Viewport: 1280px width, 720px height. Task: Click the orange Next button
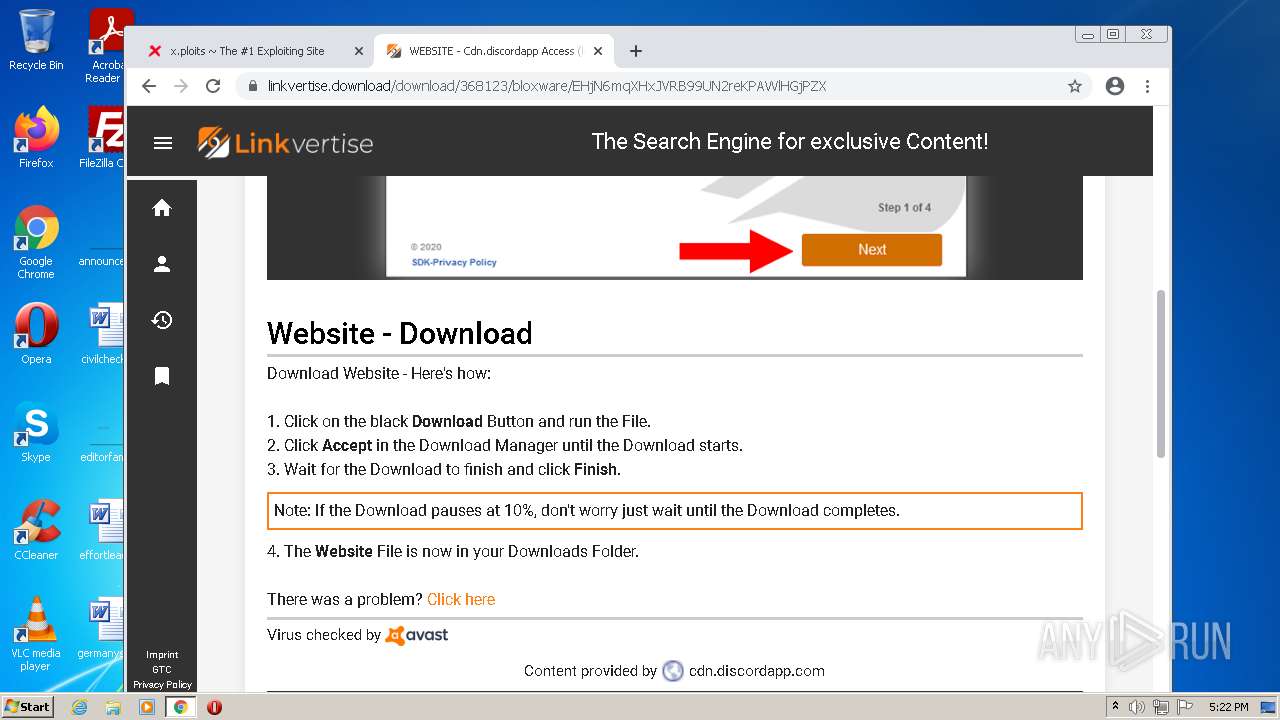point(871,250)
